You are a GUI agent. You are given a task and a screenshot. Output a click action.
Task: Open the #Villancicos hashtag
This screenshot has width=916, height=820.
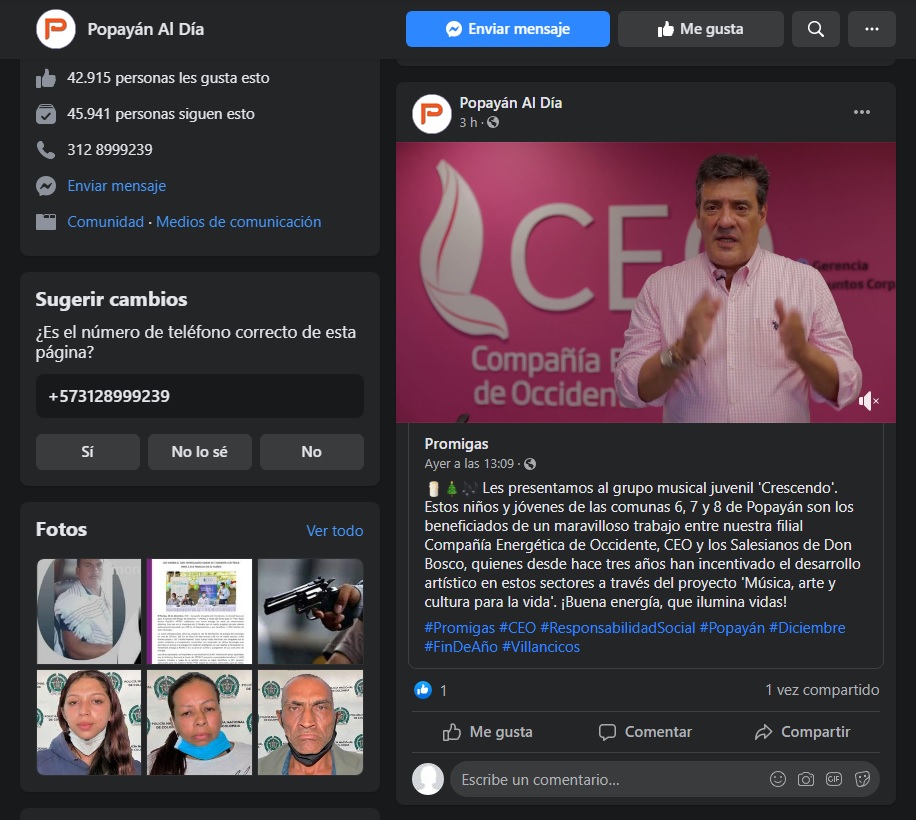click(541, 647)
